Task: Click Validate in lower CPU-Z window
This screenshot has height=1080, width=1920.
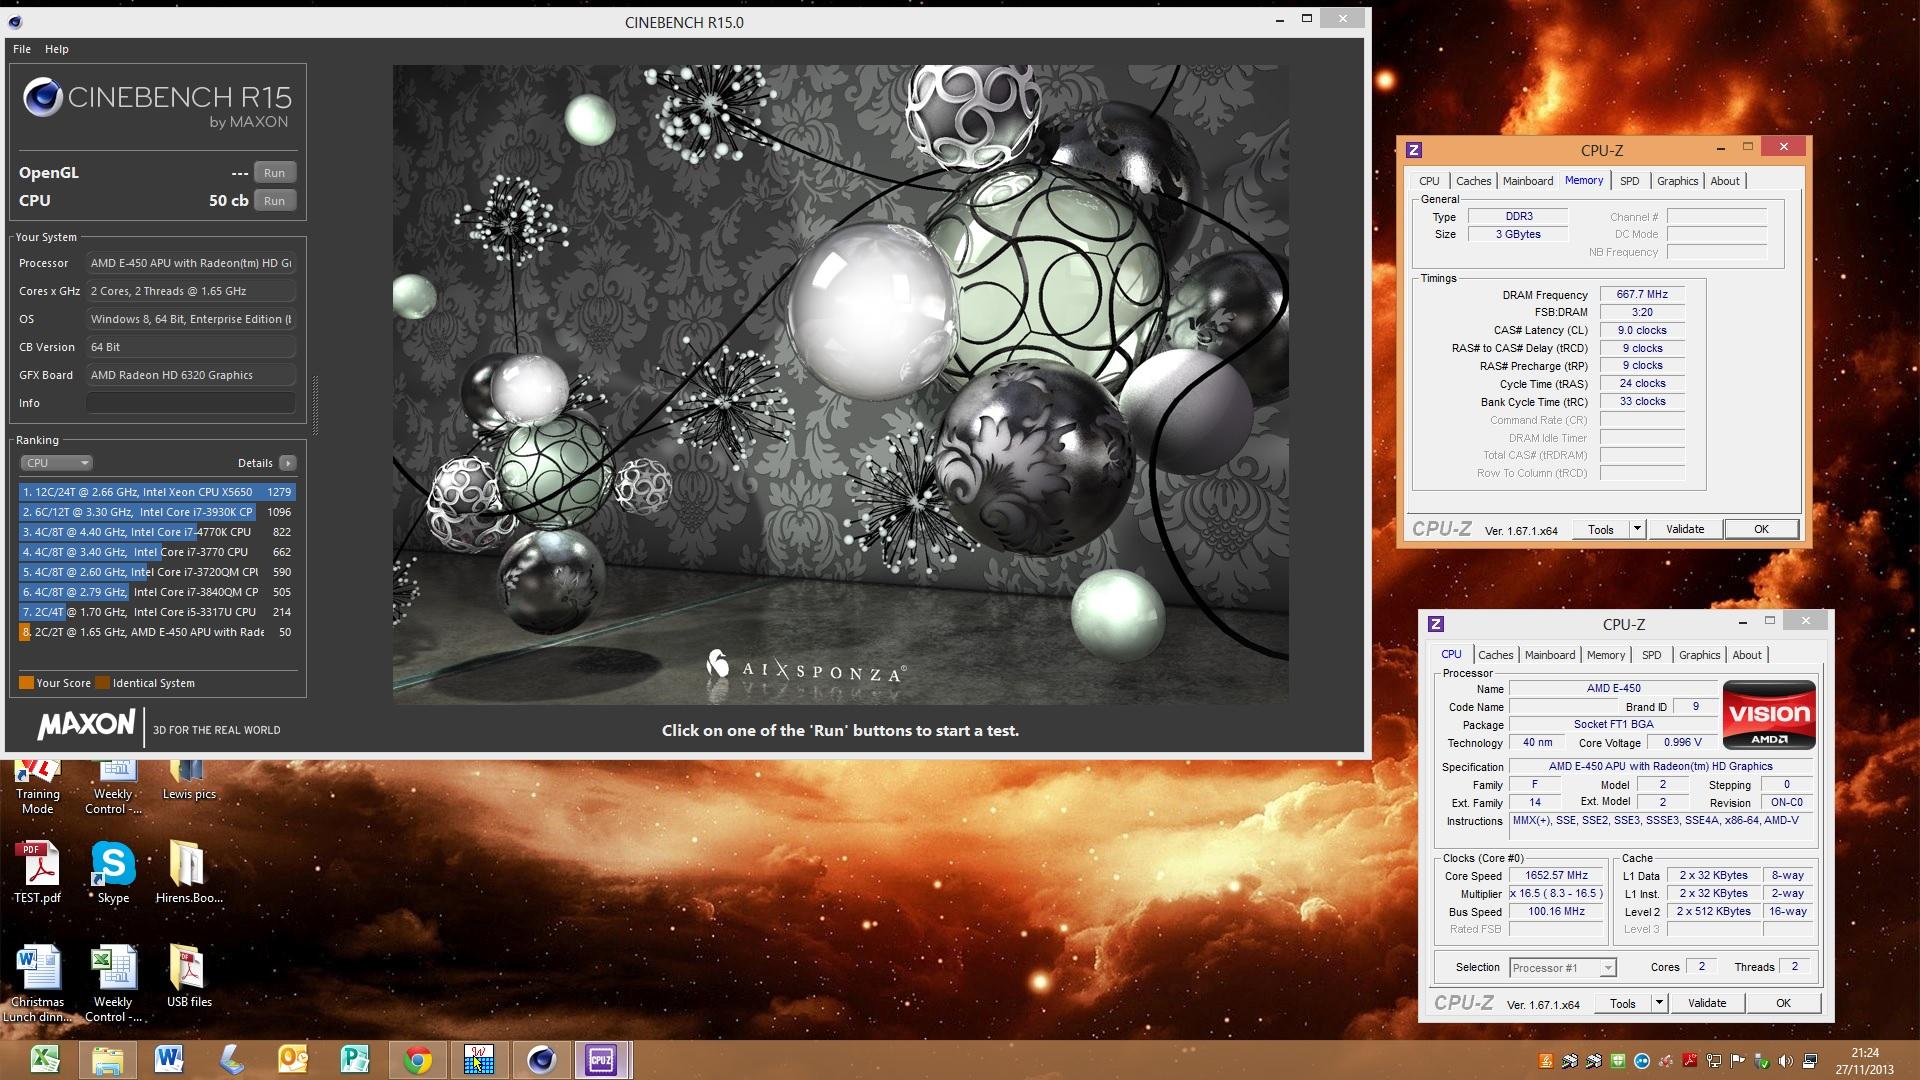Action: [1707, 1003]
